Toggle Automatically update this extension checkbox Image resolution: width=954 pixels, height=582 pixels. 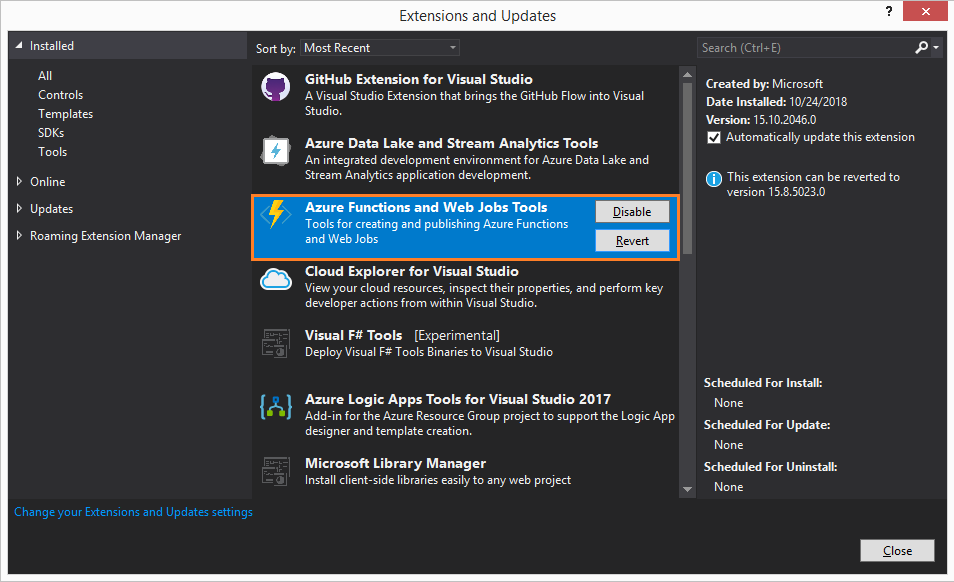click(714, 137)
